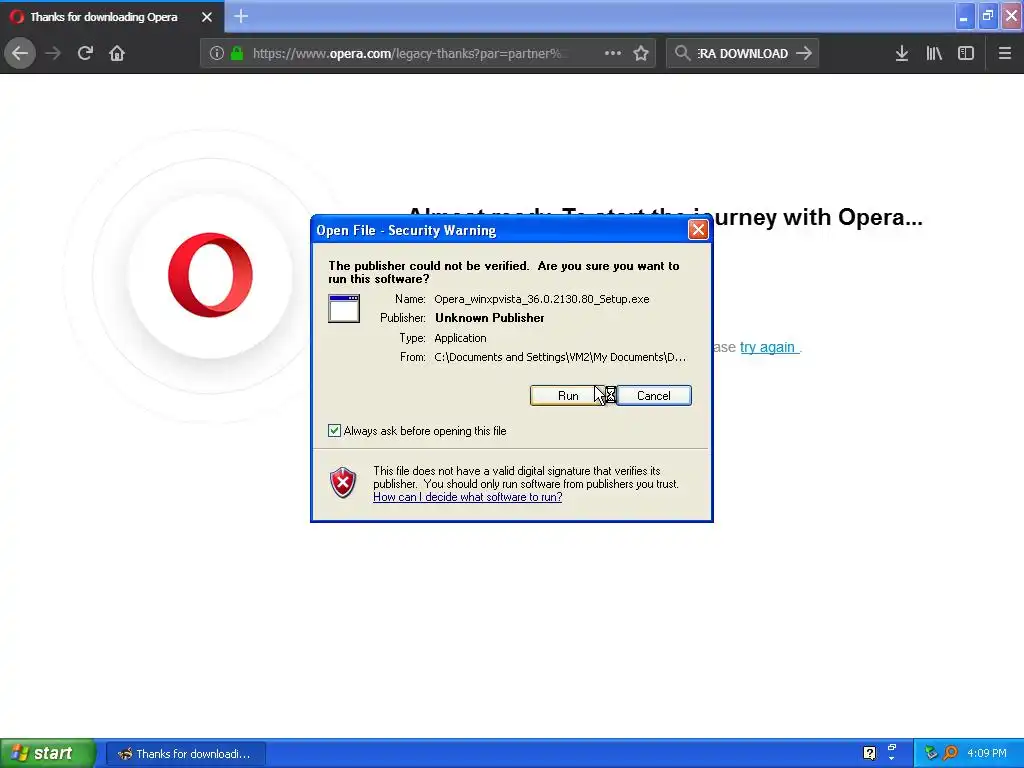Click the help question-mark tray icon
1024x768 pixels.
869,754
